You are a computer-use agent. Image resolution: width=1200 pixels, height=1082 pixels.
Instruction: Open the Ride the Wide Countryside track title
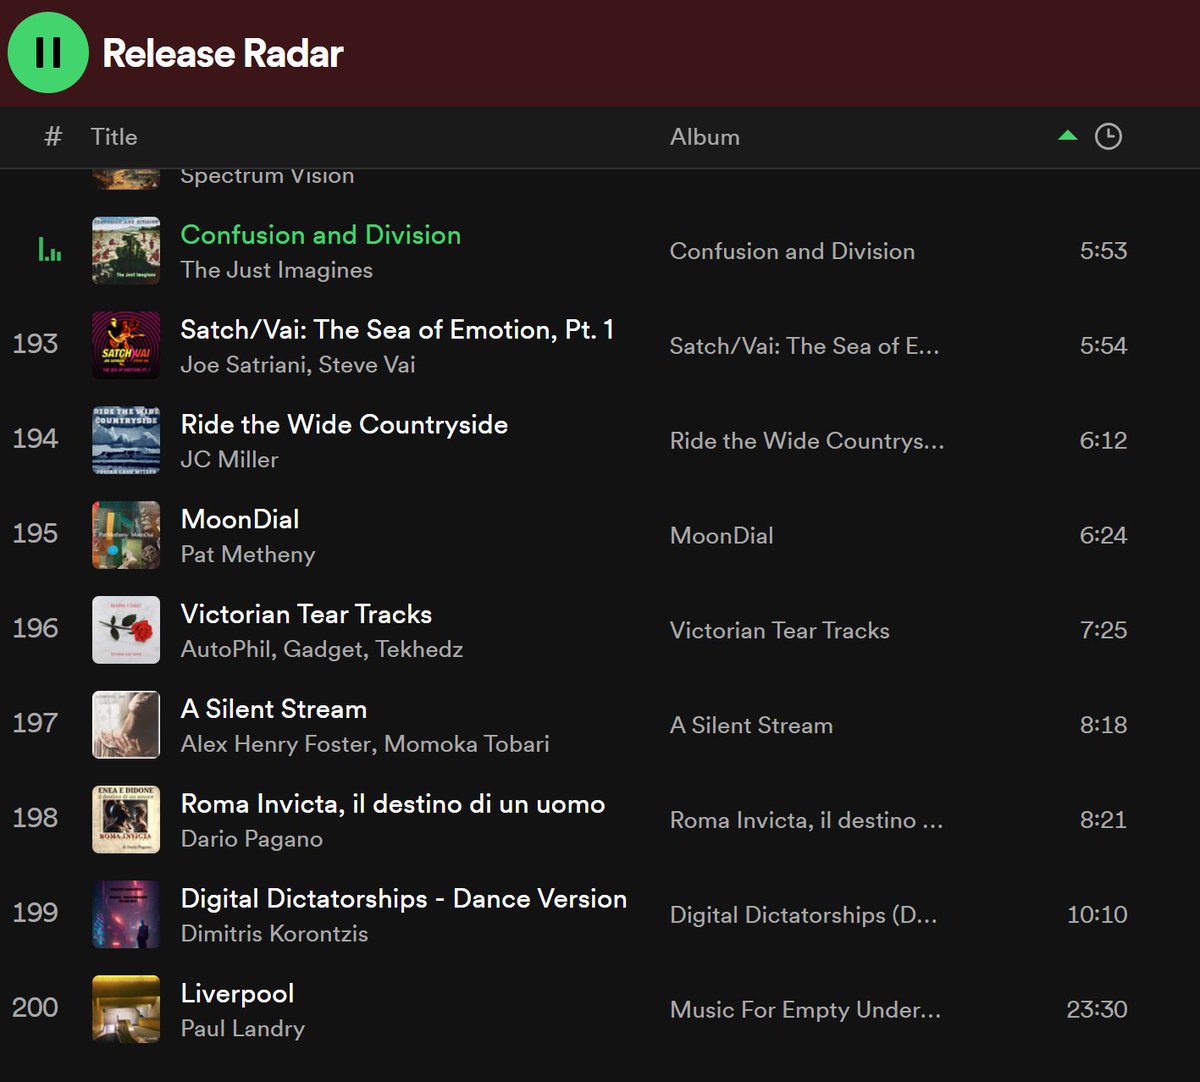click(344, 425)
